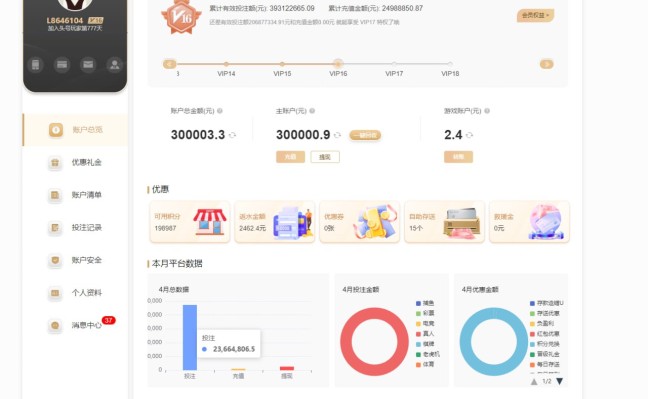Toggle the 彩票 legend in betting donut chart
The width and height of the screenshot is (648, 399).
pyautogui.click(x=425, y=313)
